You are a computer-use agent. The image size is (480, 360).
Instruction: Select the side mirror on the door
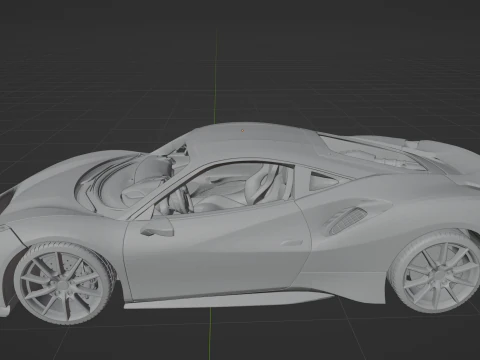(158, 227)
